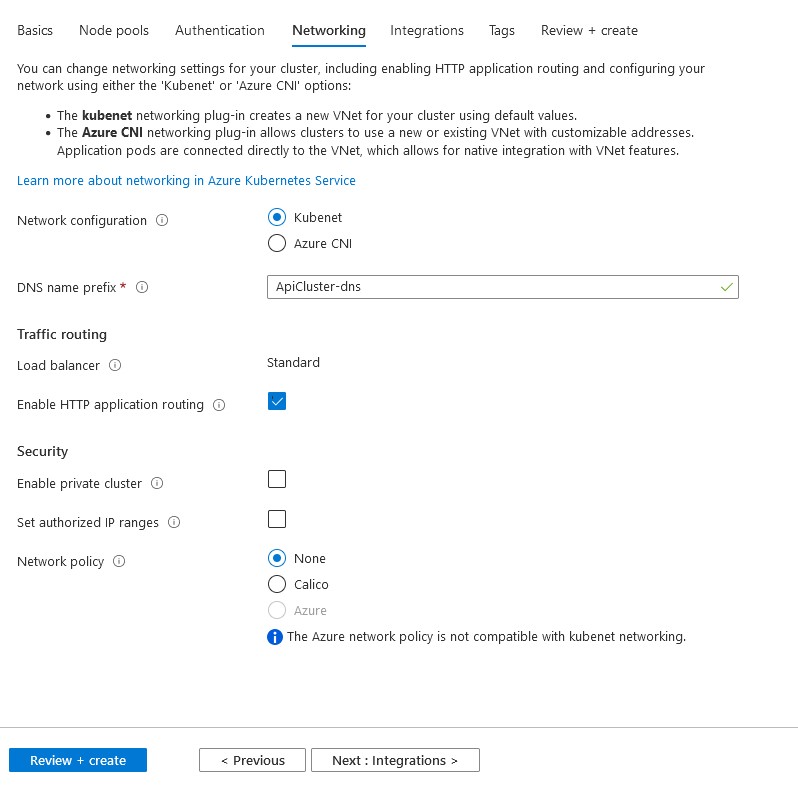Check the Set authorized IP ranges box
Image resolution: width=798 pixels, height=797 pixels.
pos(277,519)
